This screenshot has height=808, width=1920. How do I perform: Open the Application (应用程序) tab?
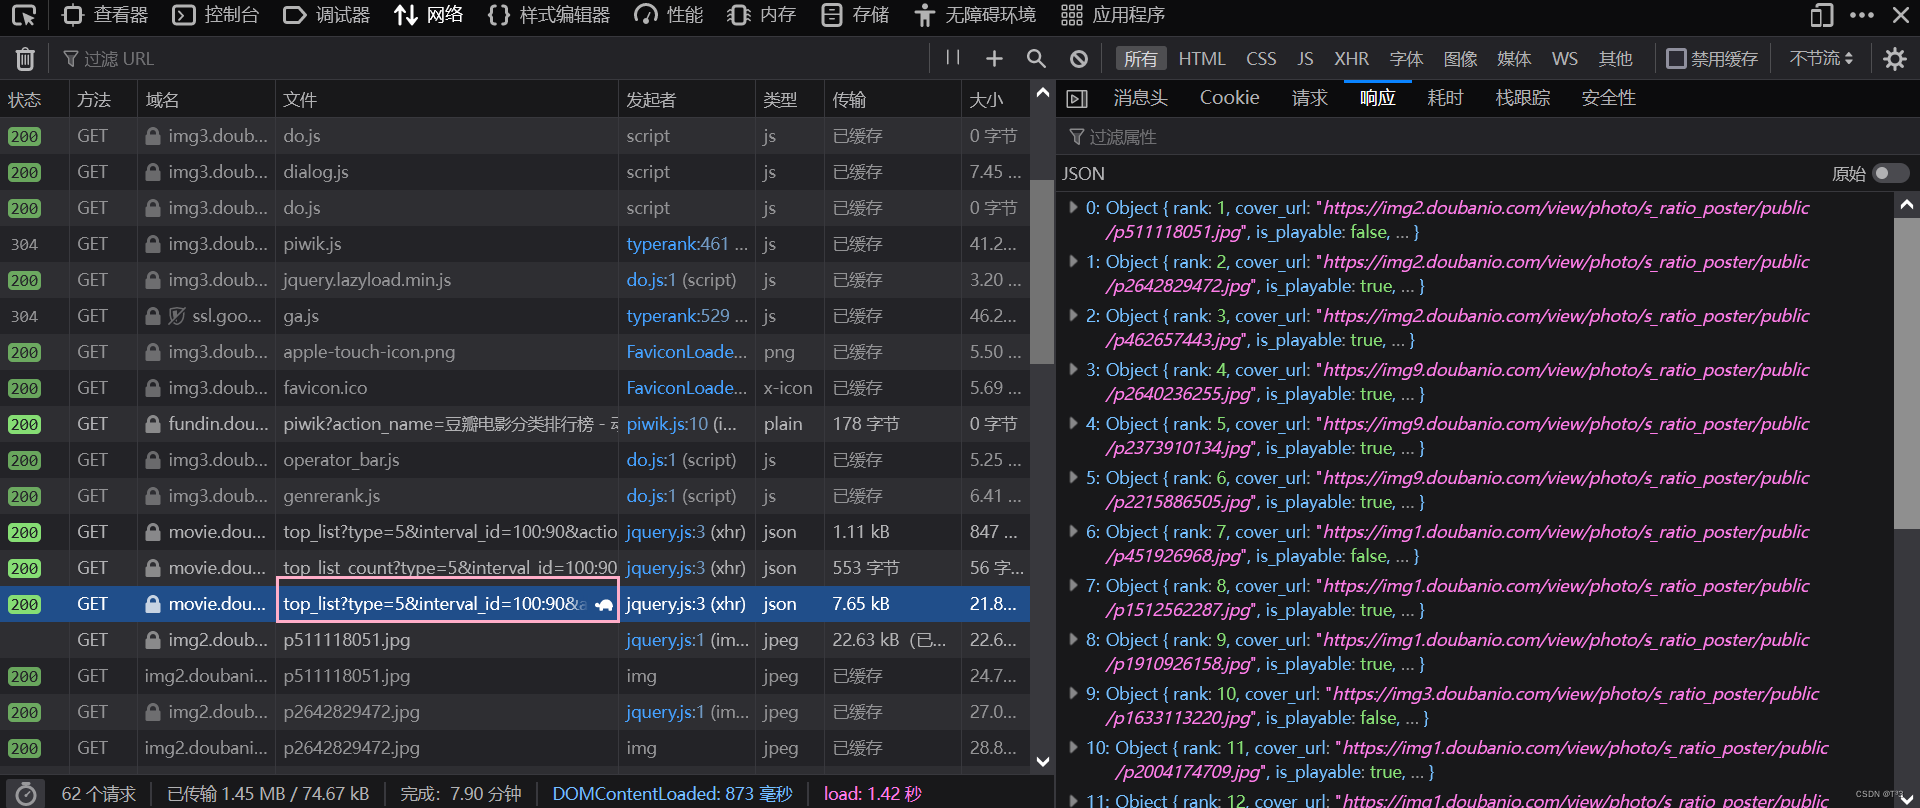(1113, 15)
